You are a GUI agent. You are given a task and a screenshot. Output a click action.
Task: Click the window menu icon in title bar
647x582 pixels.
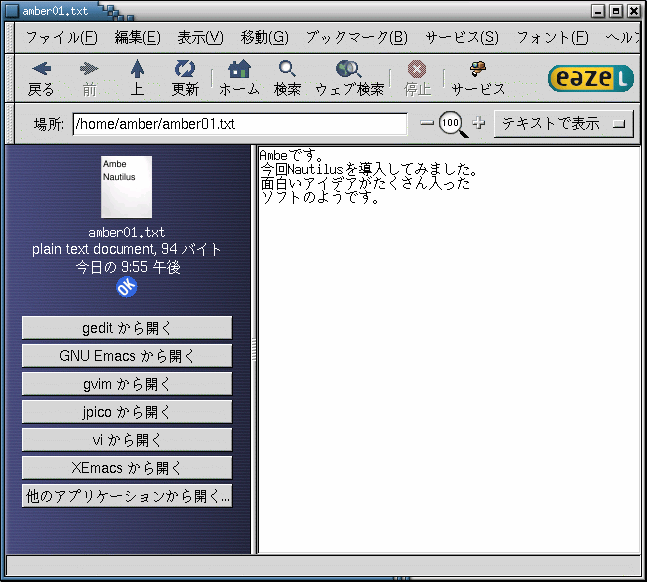point(12,11)
